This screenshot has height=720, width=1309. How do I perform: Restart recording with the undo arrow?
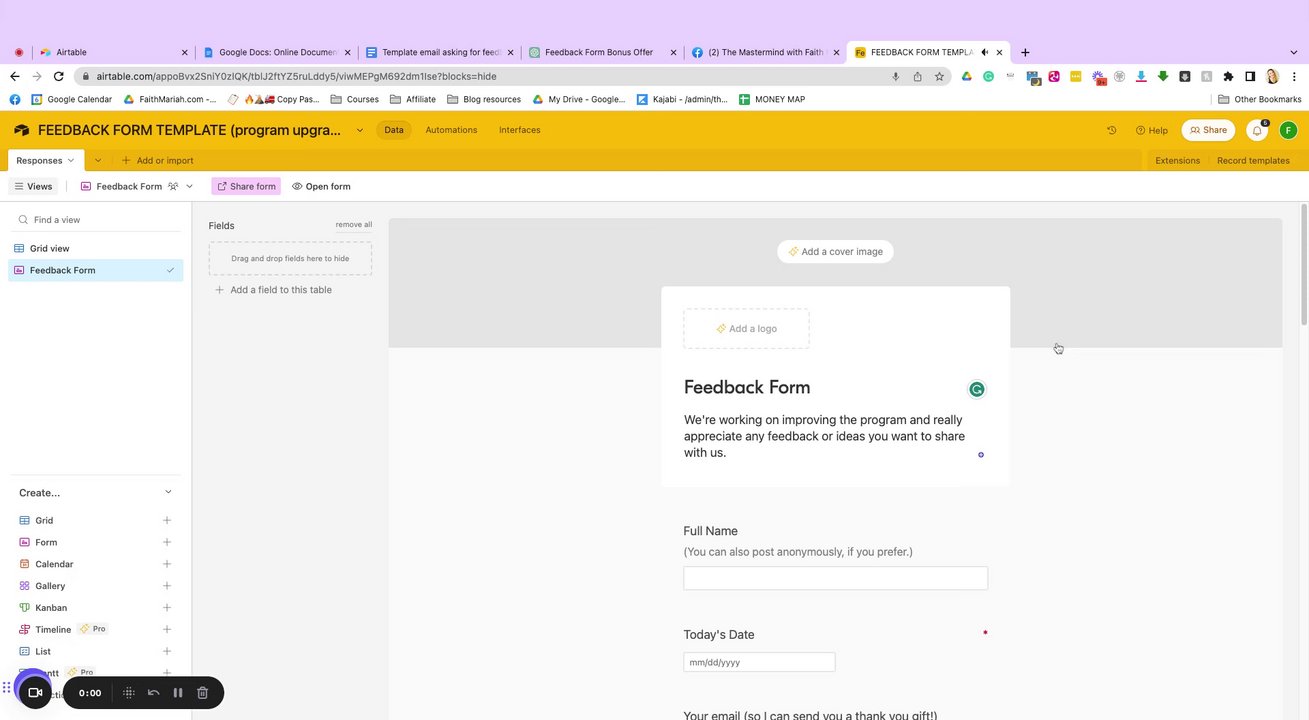(x=153, y=692)
